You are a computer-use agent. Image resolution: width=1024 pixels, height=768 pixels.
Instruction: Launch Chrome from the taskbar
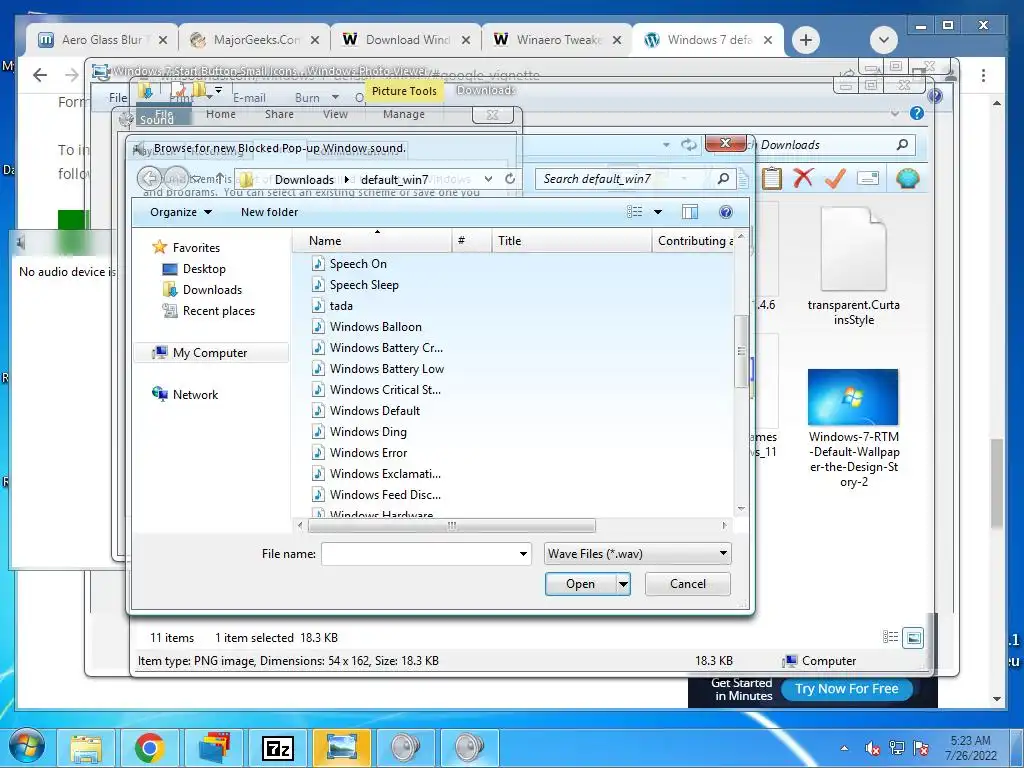tap(149, 747)
